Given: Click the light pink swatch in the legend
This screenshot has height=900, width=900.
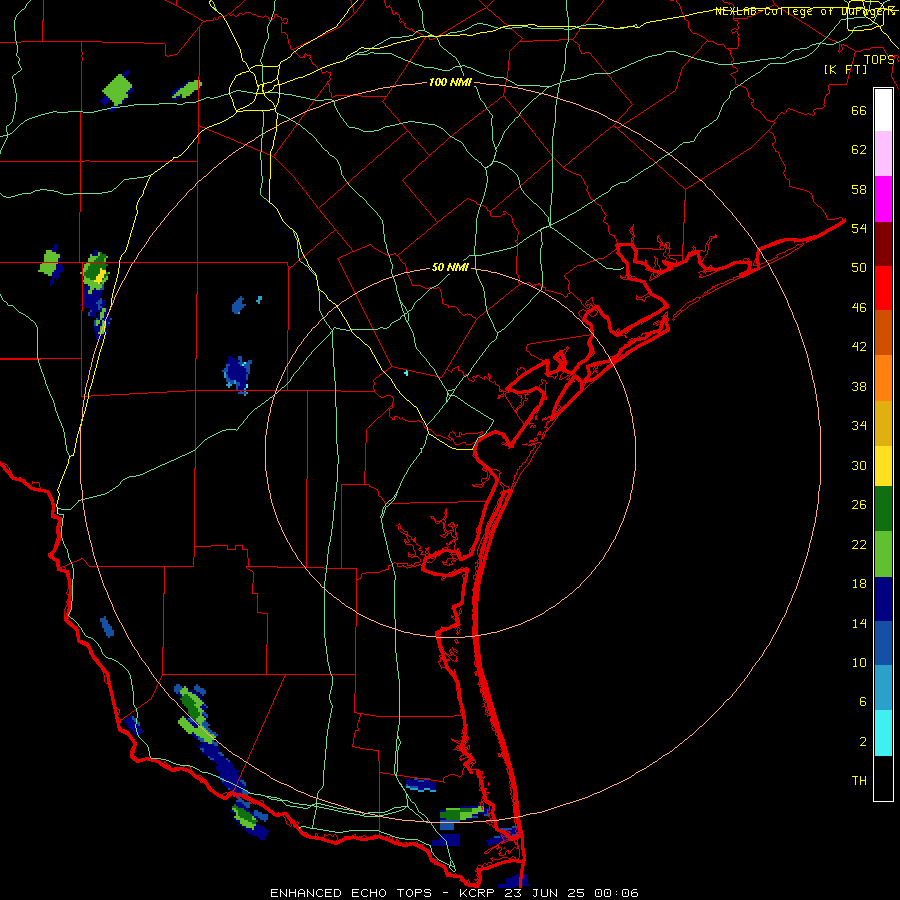Looking at the screenshot, I should [x=883, y=153].
